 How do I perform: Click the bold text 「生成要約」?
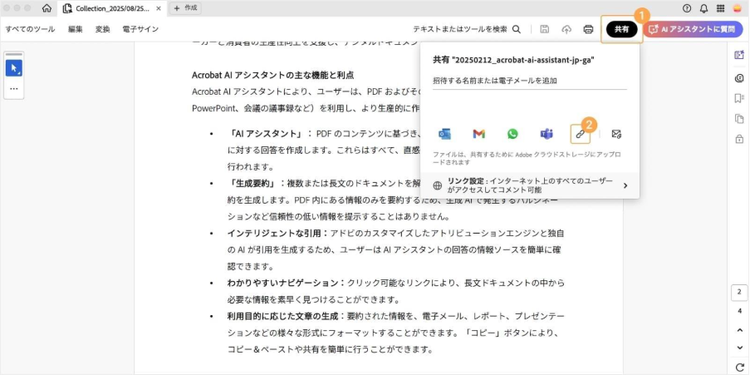coord(253,183)
